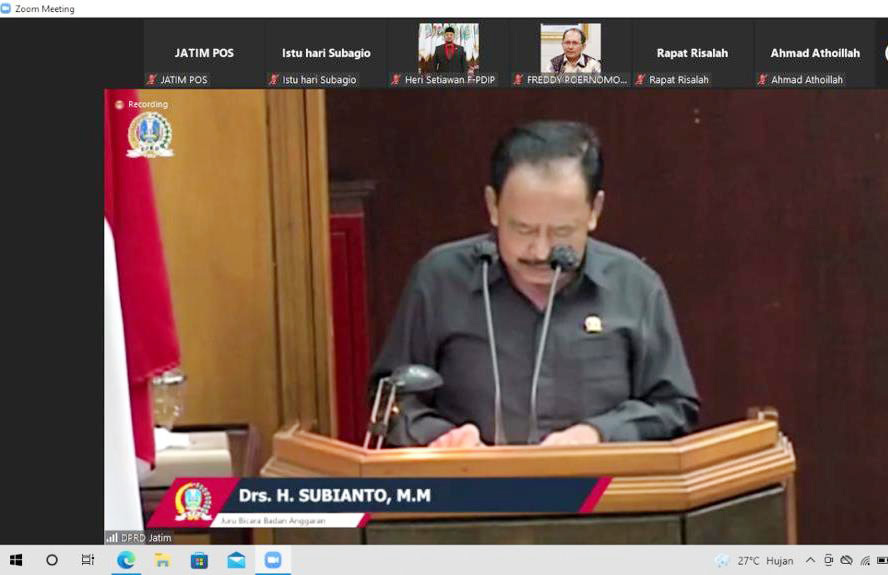This screenshot has height=575, width=888.
Task: Open the Mail app in the taskbar
Action: [236, 560]
